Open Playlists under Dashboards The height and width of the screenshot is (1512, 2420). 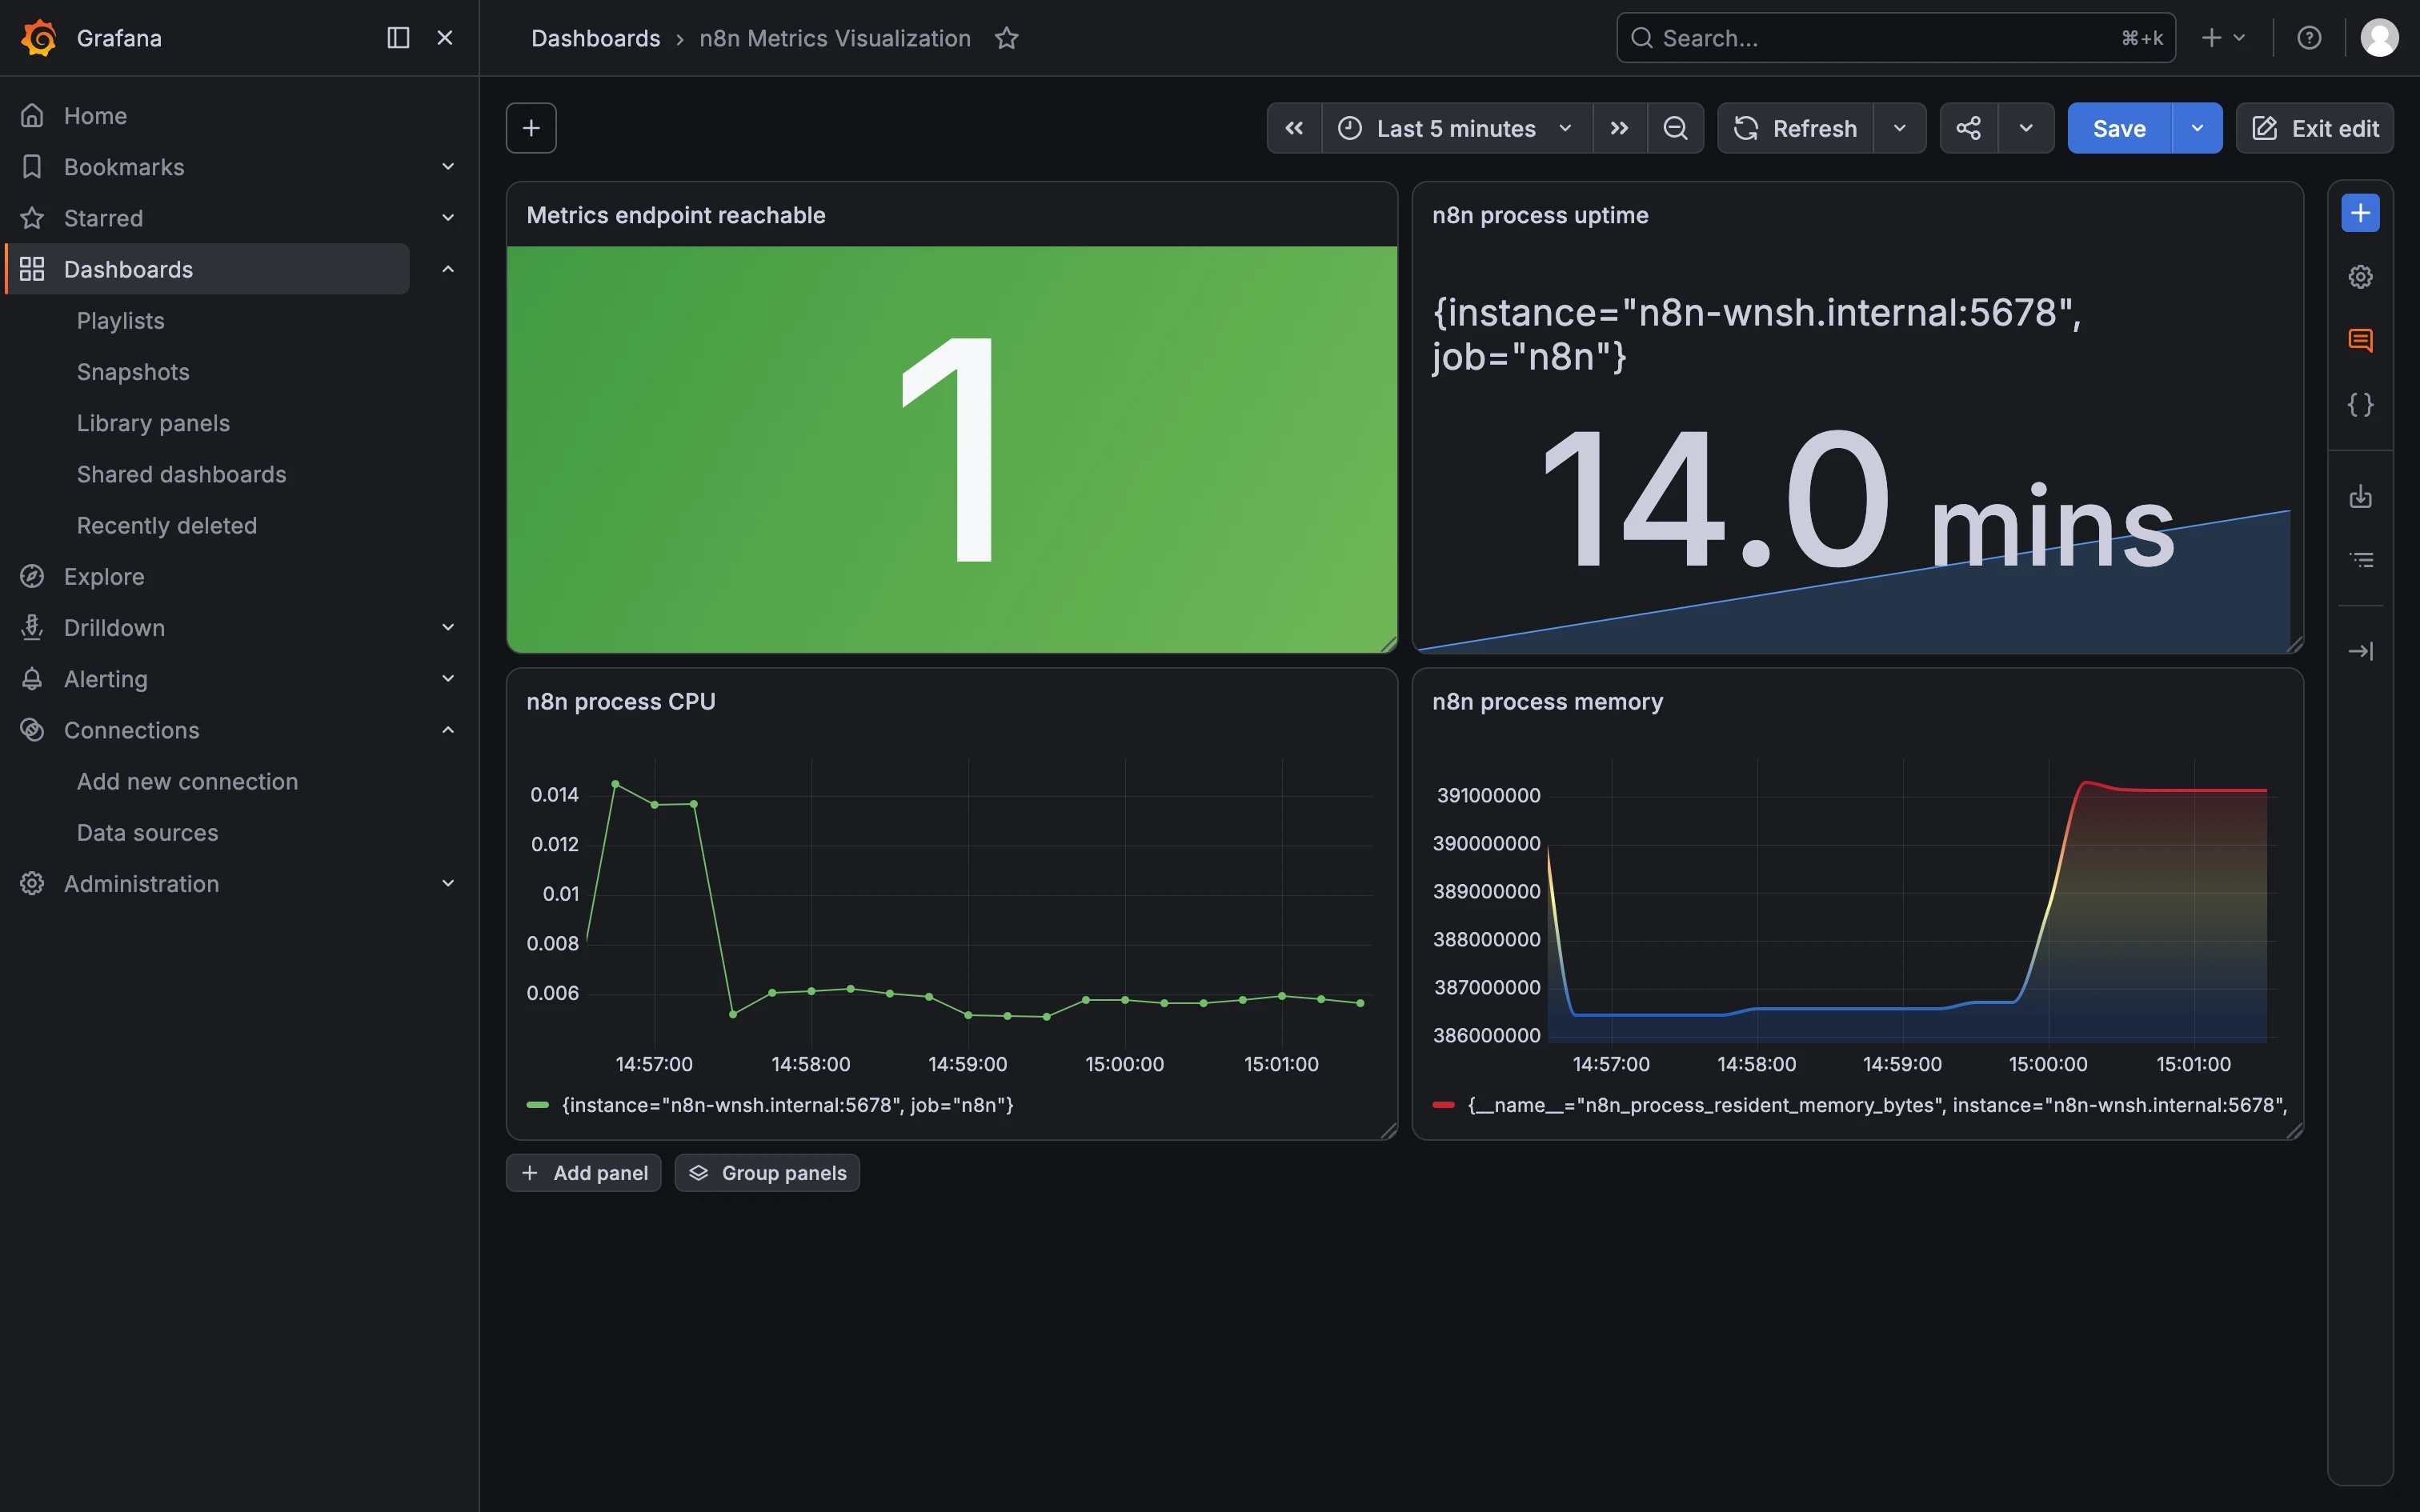(x=120, y=321)
